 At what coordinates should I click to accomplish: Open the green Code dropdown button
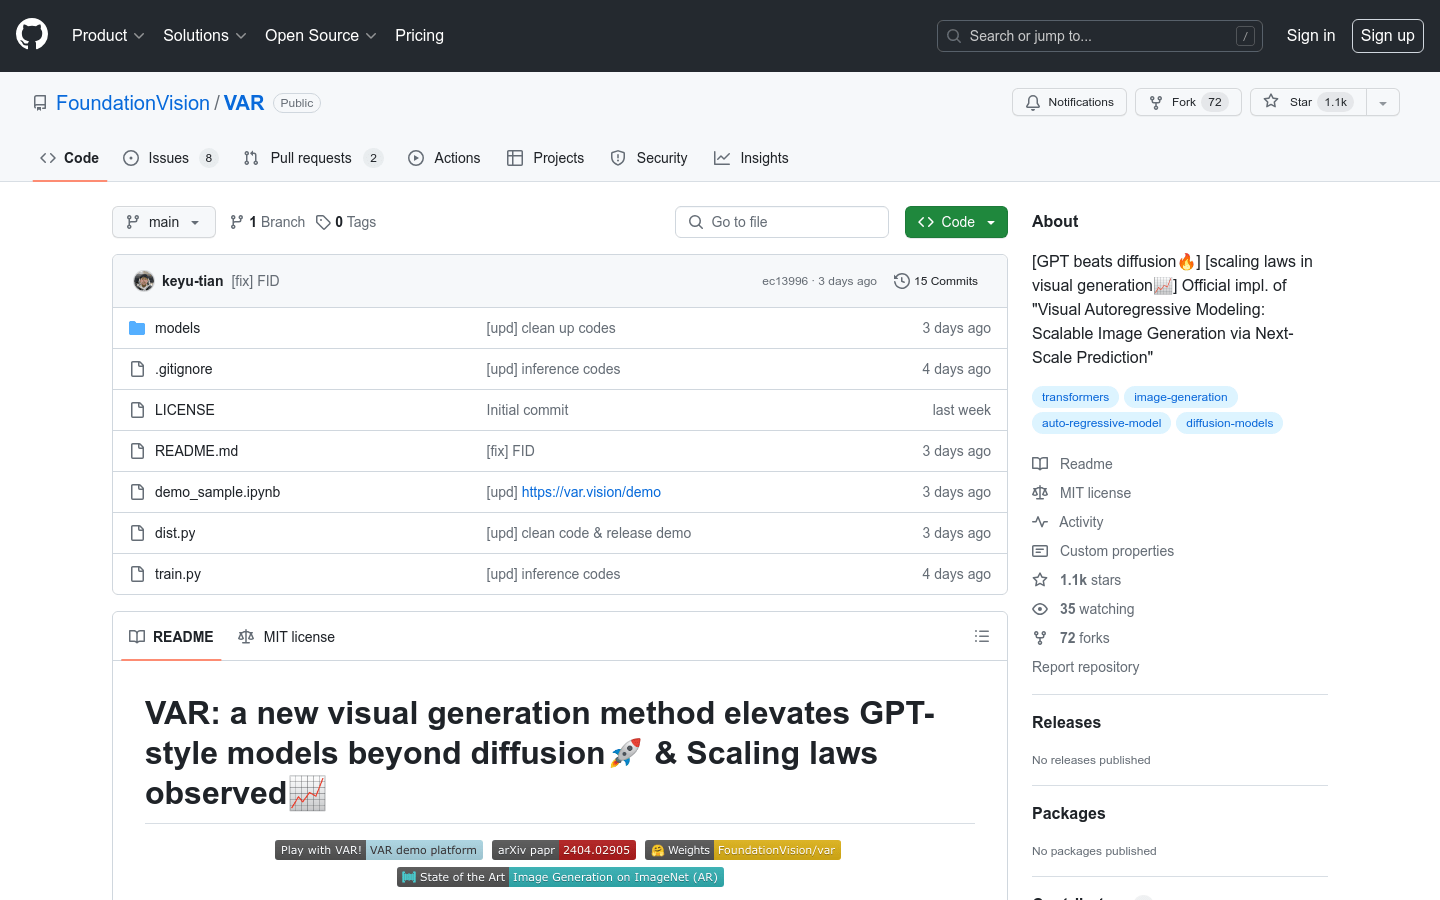(956, 222)
